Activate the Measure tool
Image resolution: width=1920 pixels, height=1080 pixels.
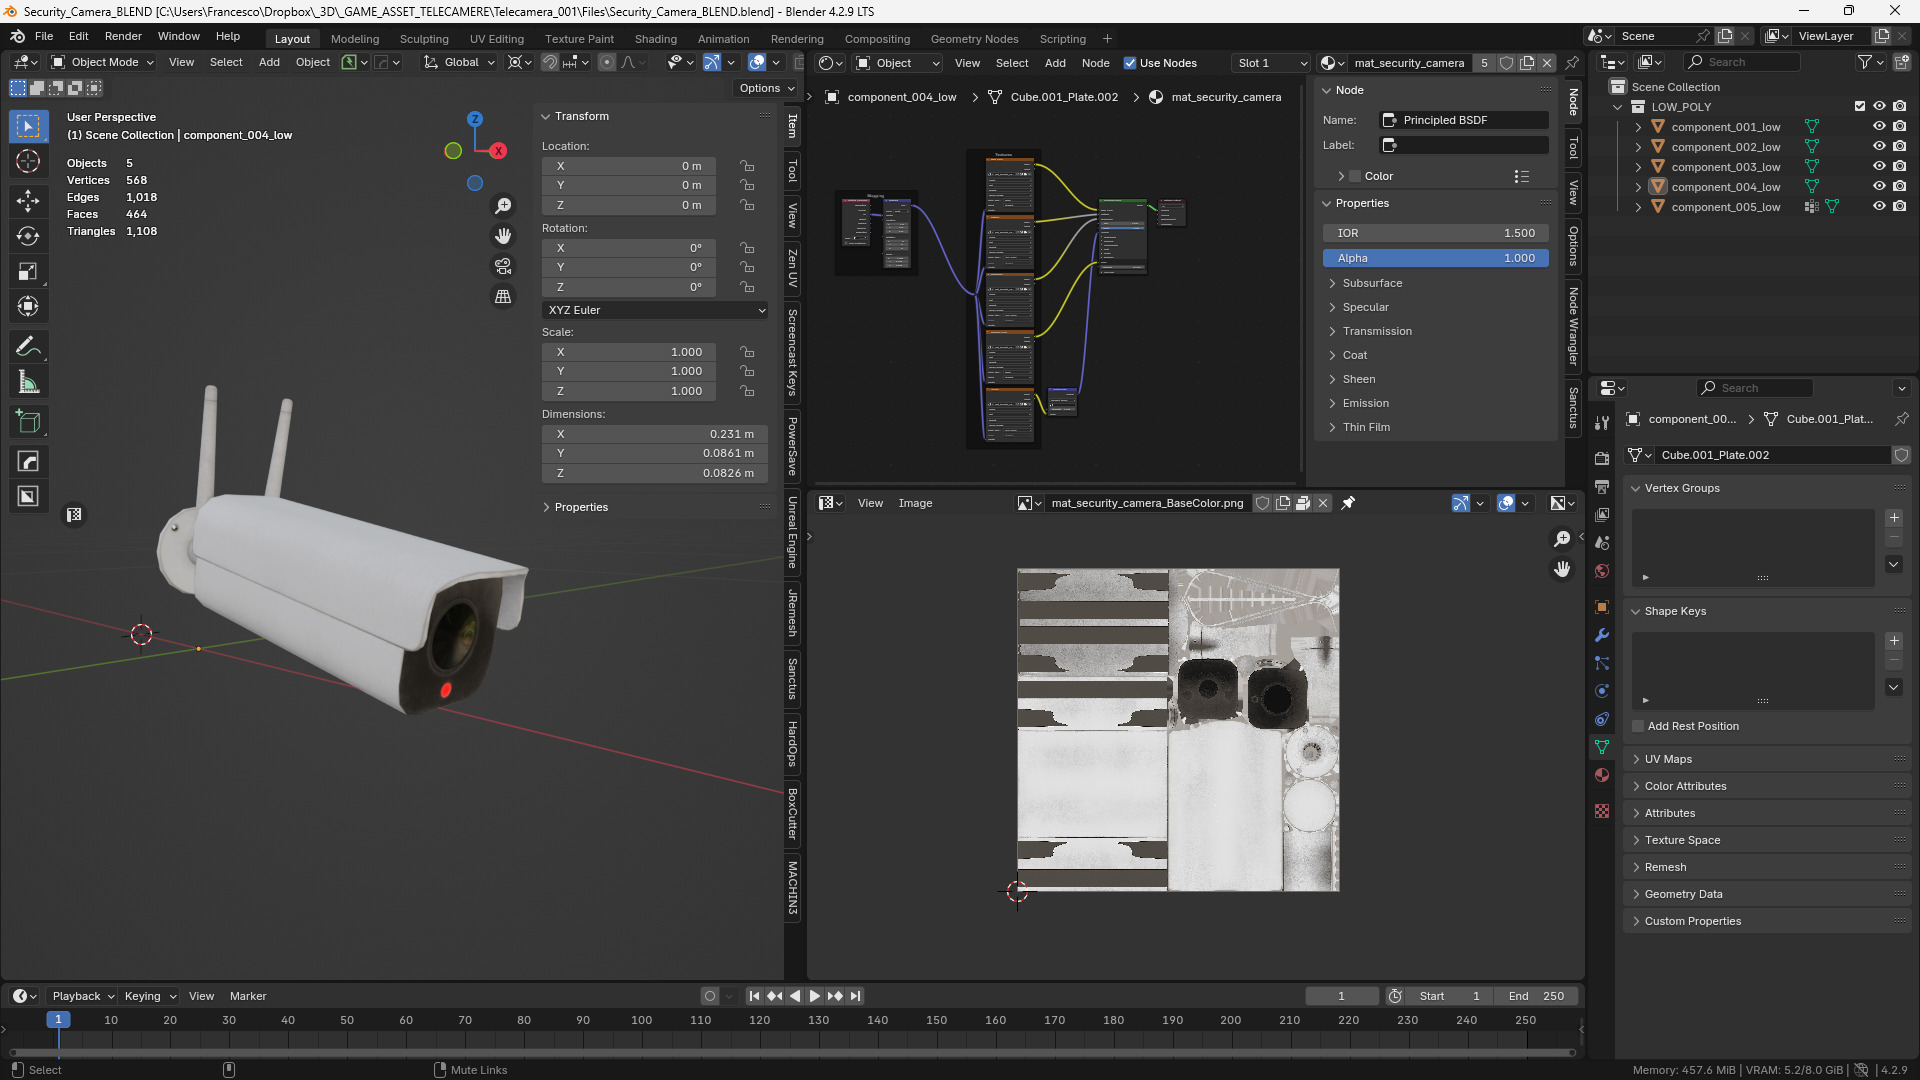pyautogui.click(x=28, y=382)
